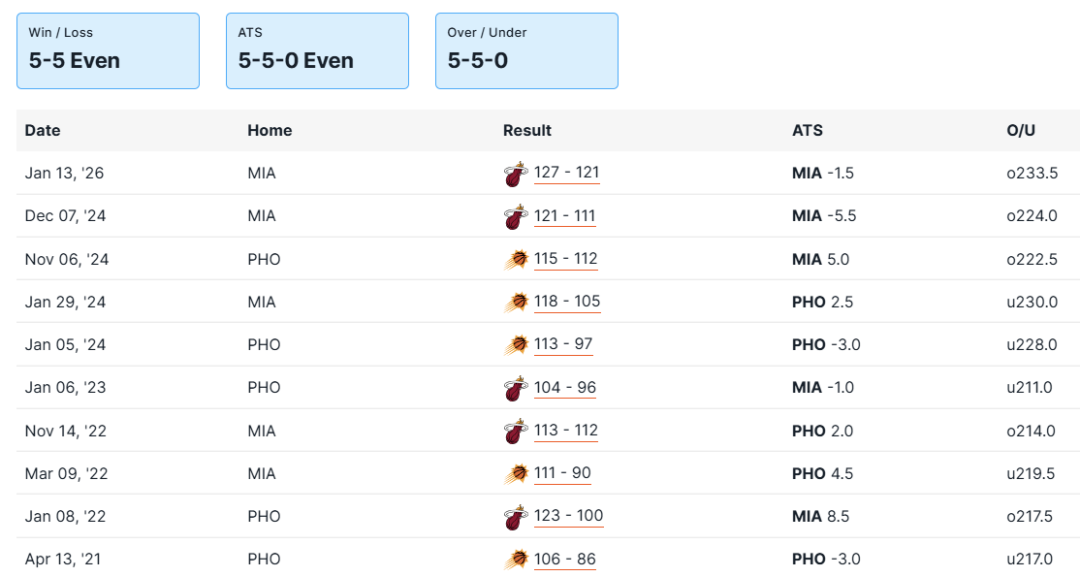Click the Suns logo beside 113 - 97
The height and width of the screenshot is (577, 1080).
click(x=515, y=346)
